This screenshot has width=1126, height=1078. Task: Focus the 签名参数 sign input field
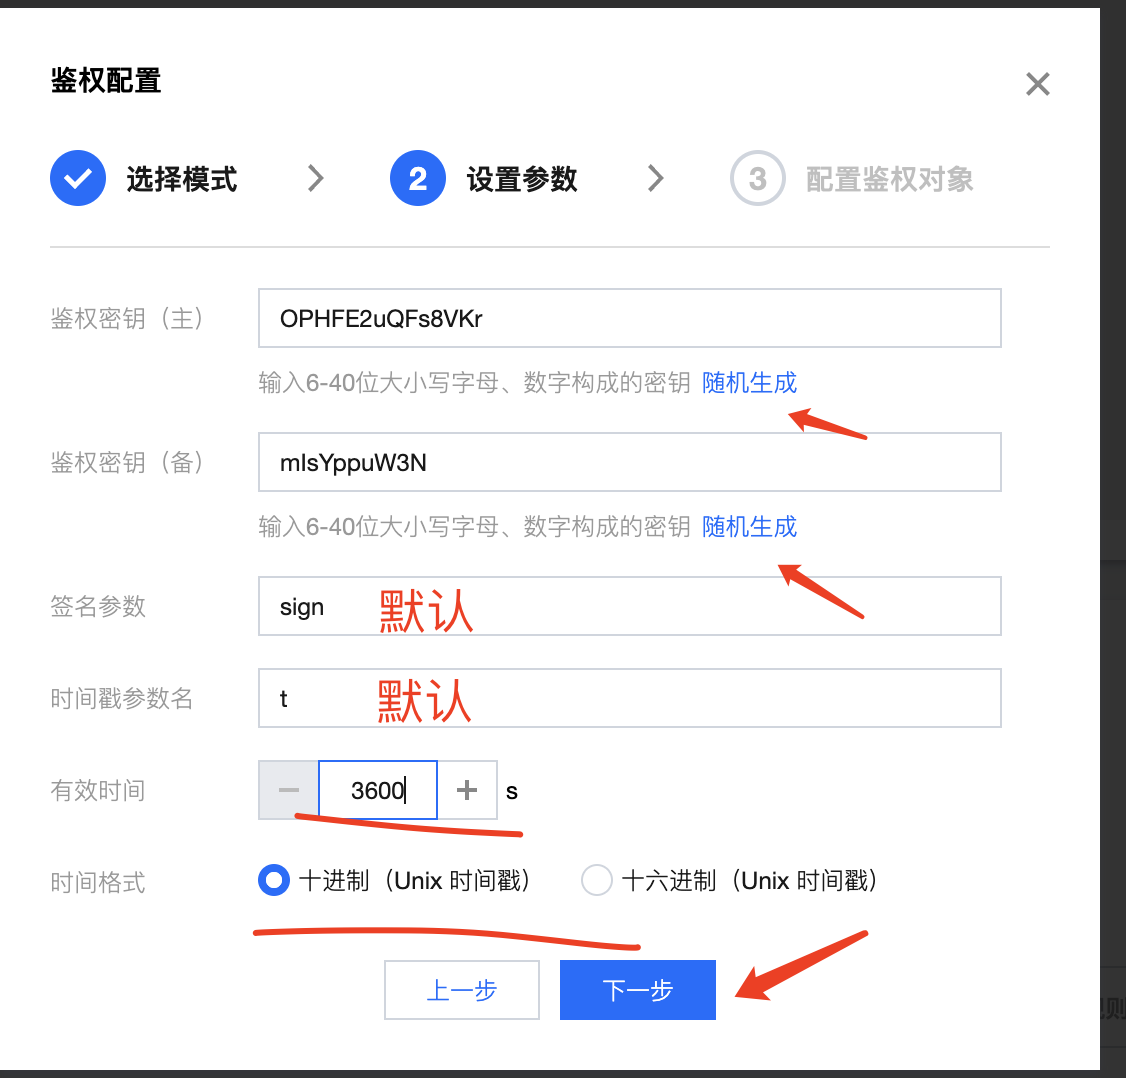point(630,606)
